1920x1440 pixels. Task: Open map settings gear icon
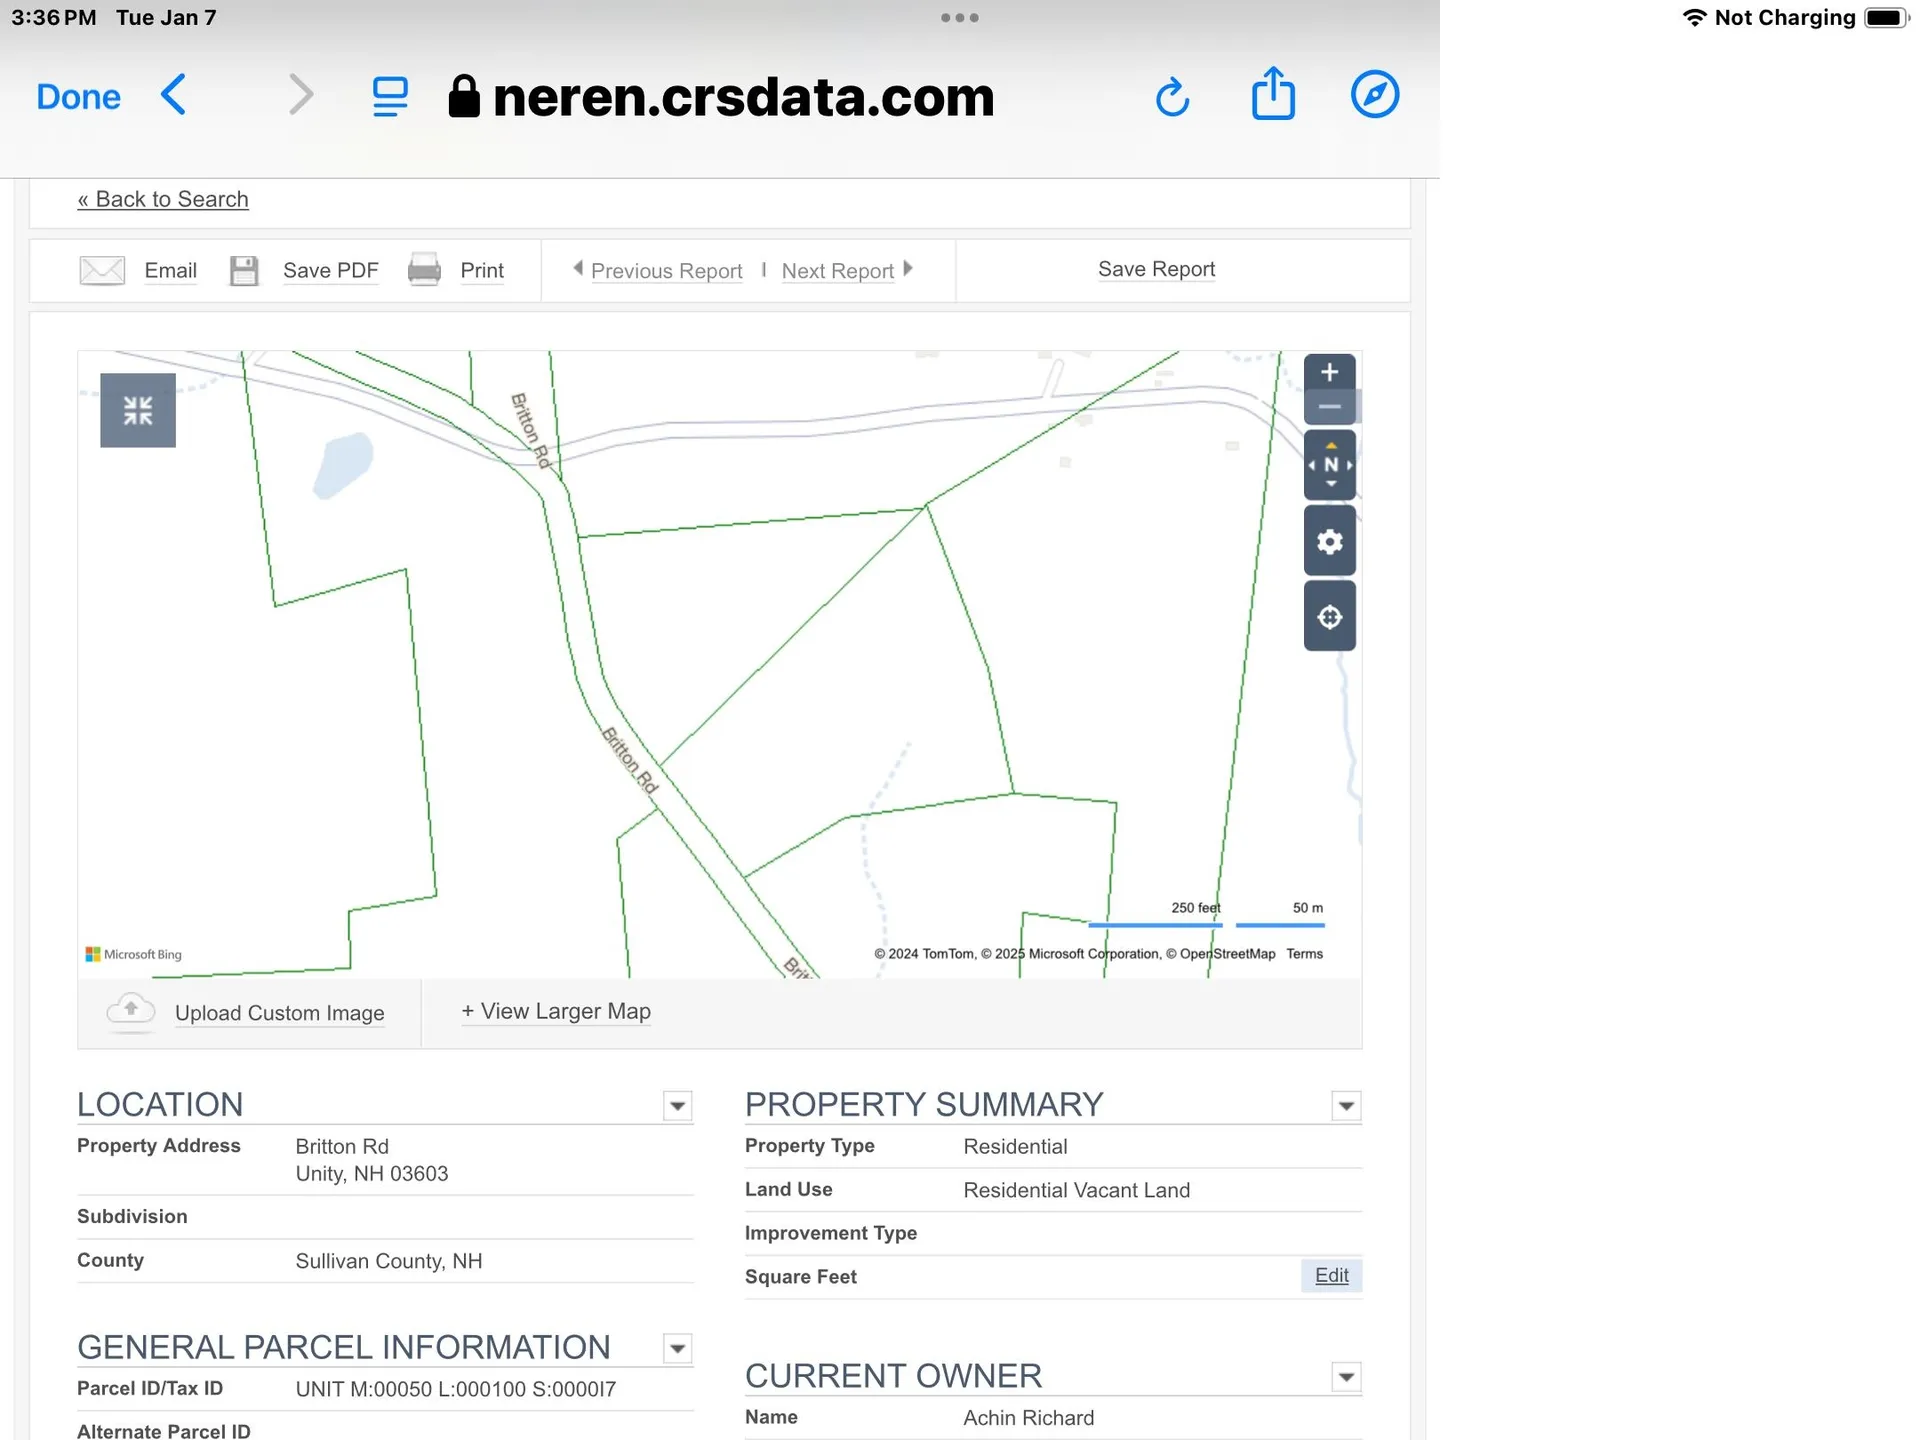1329,541
